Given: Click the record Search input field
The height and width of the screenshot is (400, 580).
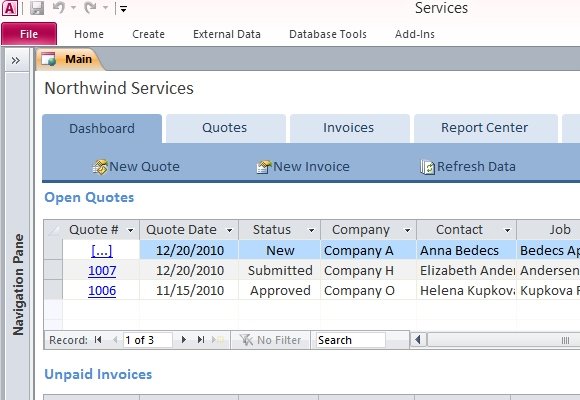Looking at the screenshot, I should click(350, 340).
